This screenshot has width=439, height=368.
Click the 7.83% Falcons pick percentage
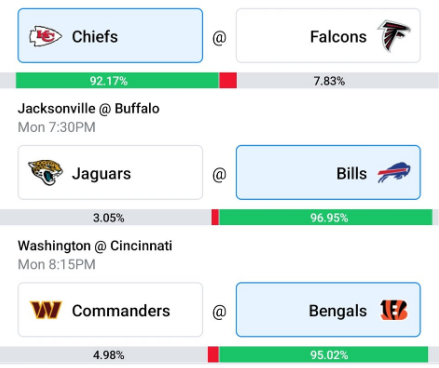click(x=329, y=81)
